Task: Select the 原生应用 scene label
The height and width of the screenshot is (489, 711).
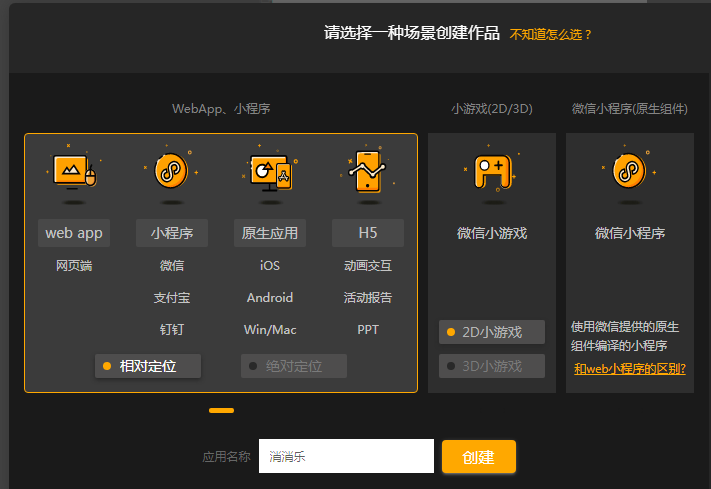Action: (270, 233)
